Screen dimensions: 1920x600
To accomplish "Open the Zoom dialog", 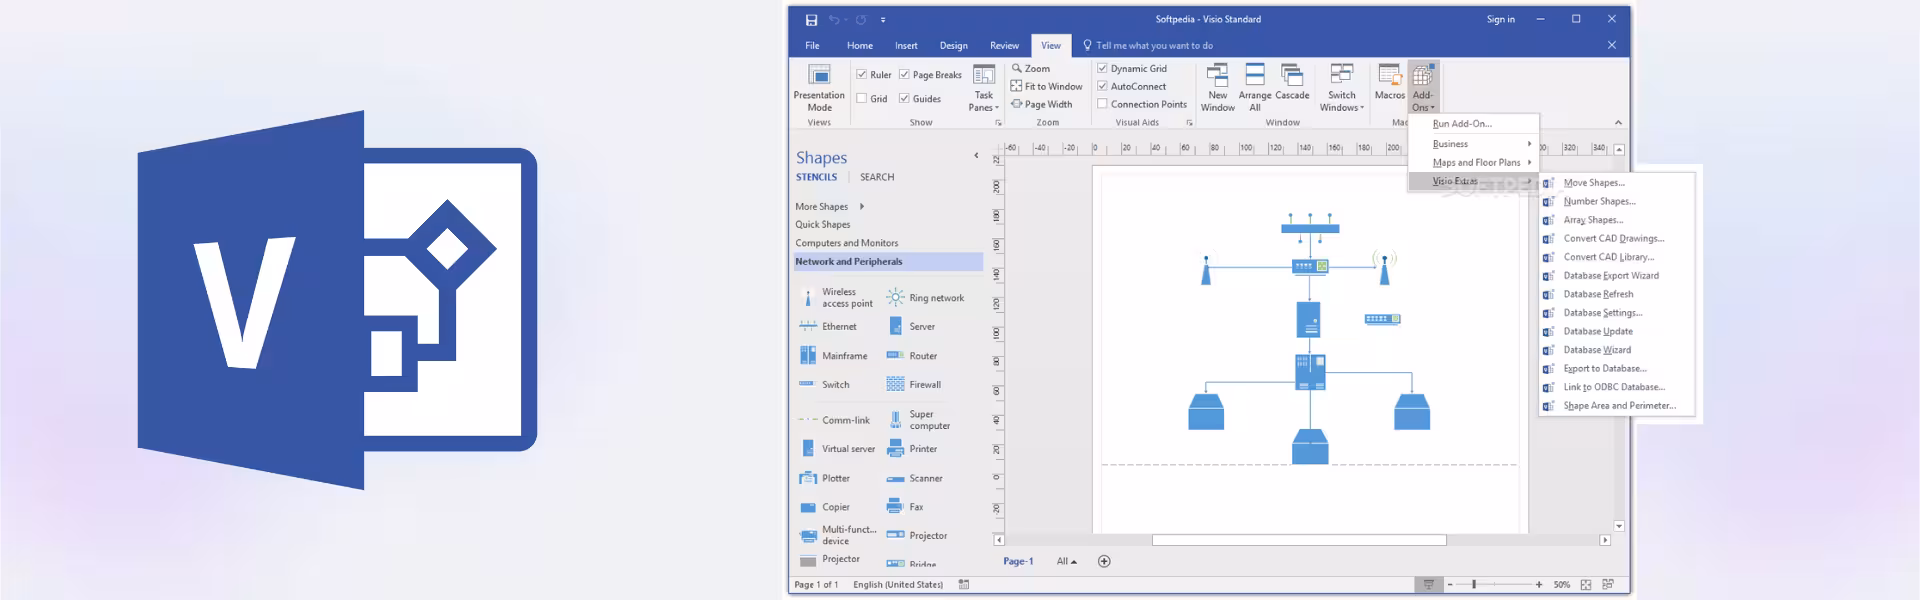I will click(x=1031, y=69).
